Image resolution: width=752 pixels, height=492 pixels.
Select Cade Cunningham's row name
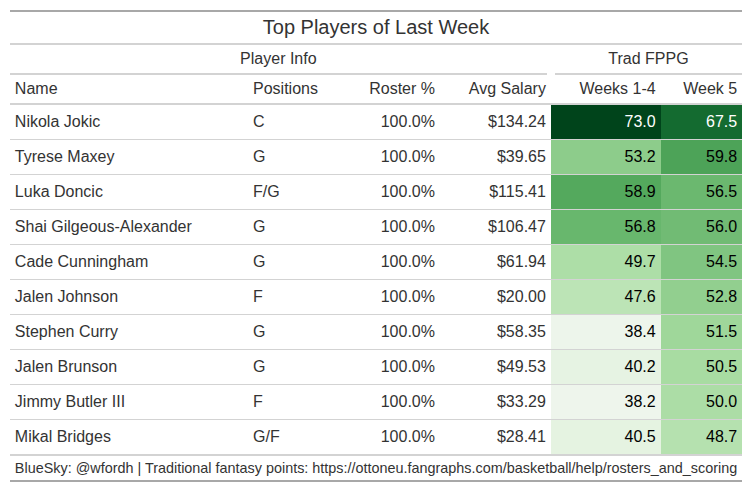coord(81,262)
